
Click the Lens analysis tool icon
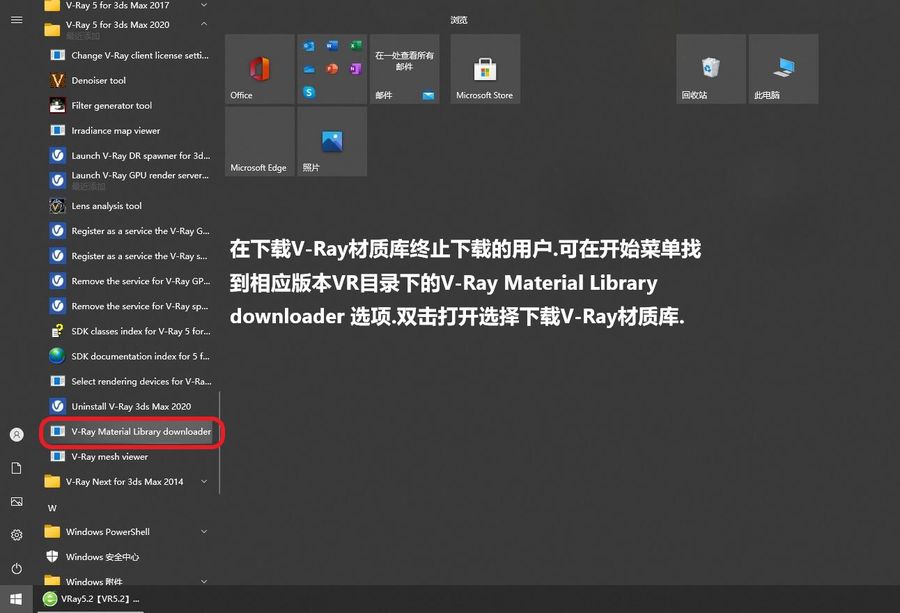[57, 205]
